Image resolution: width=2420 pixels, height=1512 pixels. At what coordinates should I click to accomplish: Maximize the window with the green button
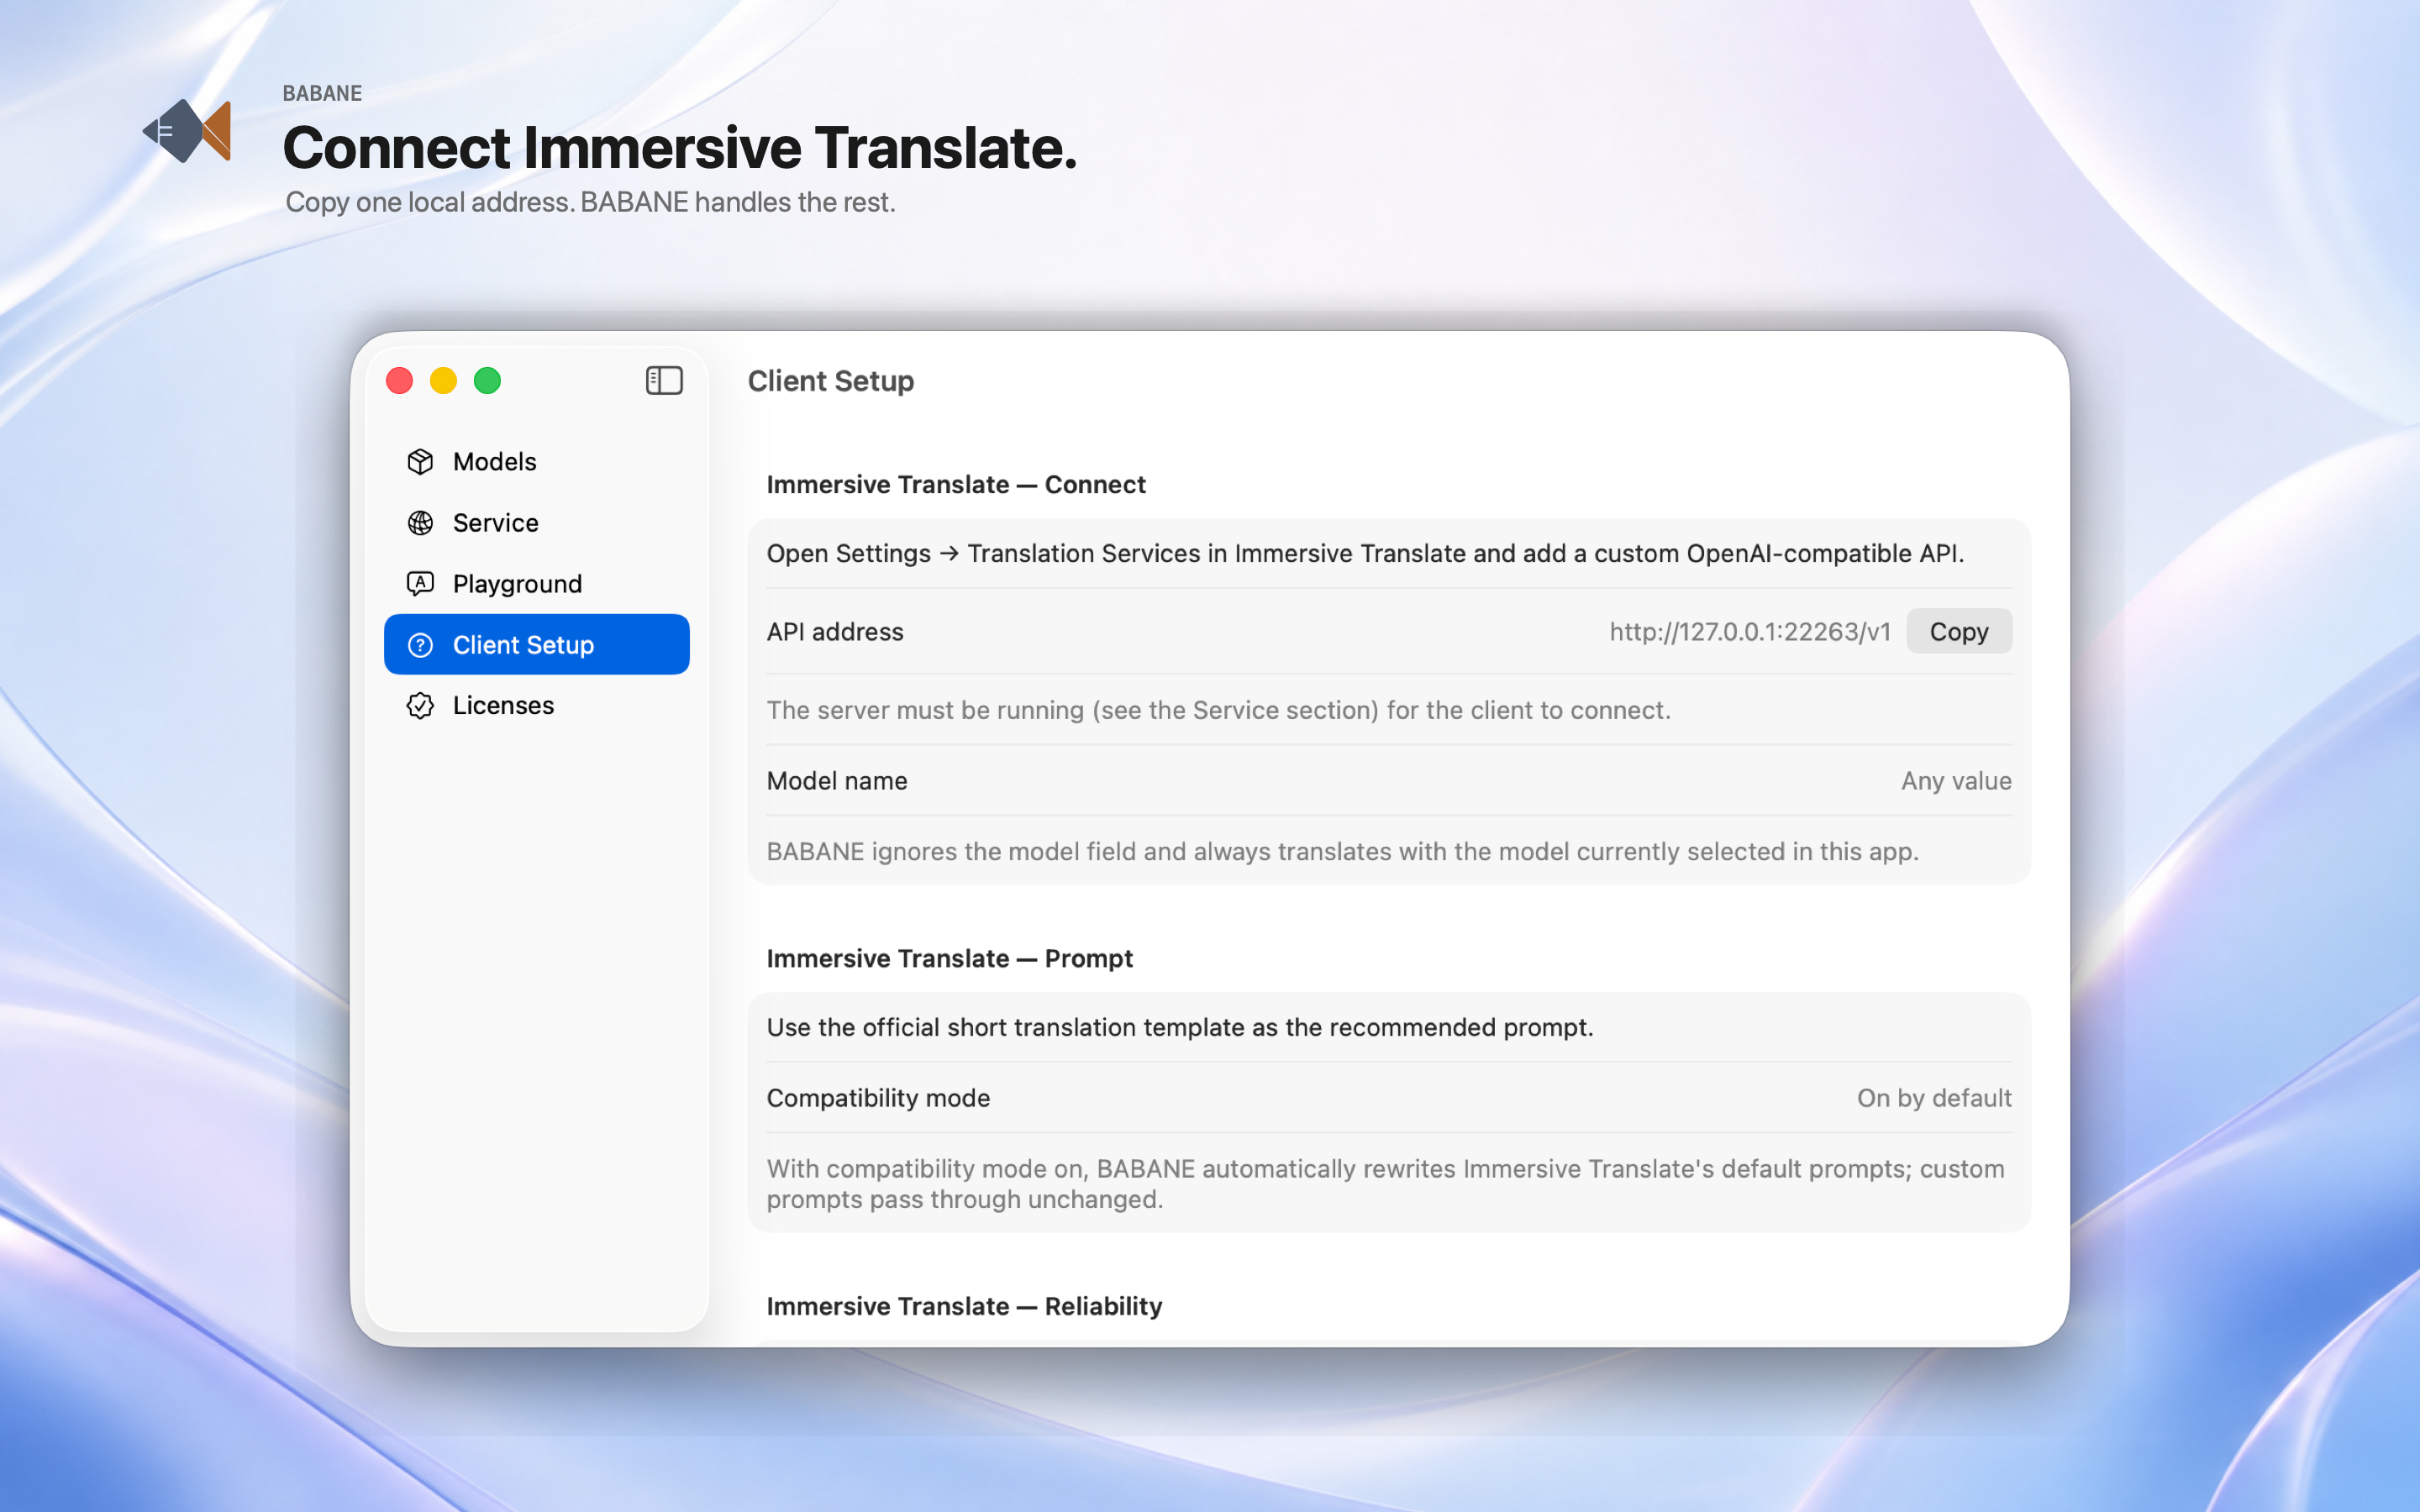point(487,380)
